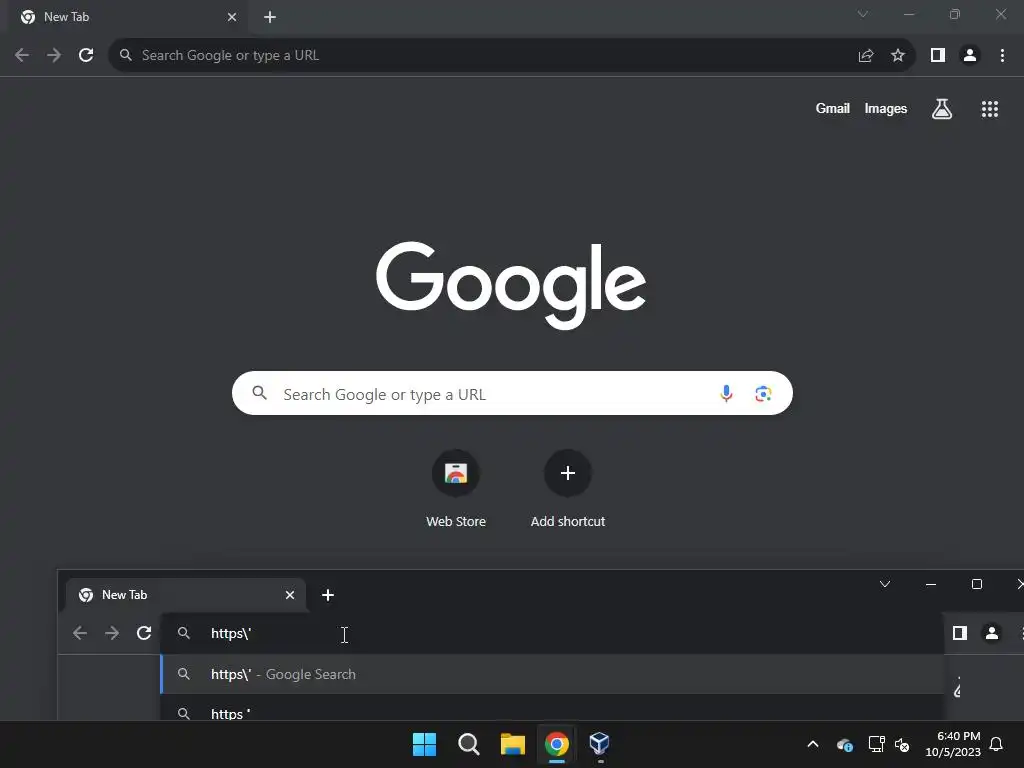This screenshot has width=1024, height=768.
Task: Reload the page in lower Chrome window
Action: [144, 633]
